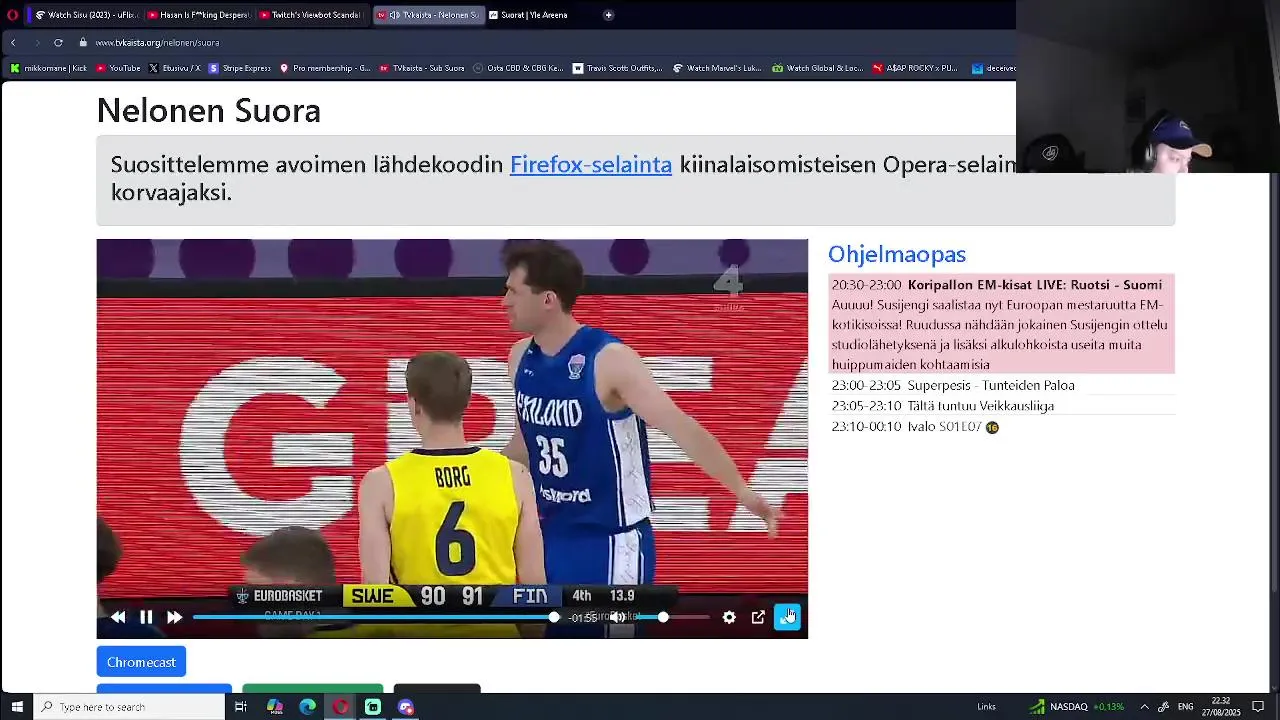Select the Superpesis - Tunteiden Paloa program
Image resolution: width=1280 pixels, height=720 pixels.
(1001, 385)
